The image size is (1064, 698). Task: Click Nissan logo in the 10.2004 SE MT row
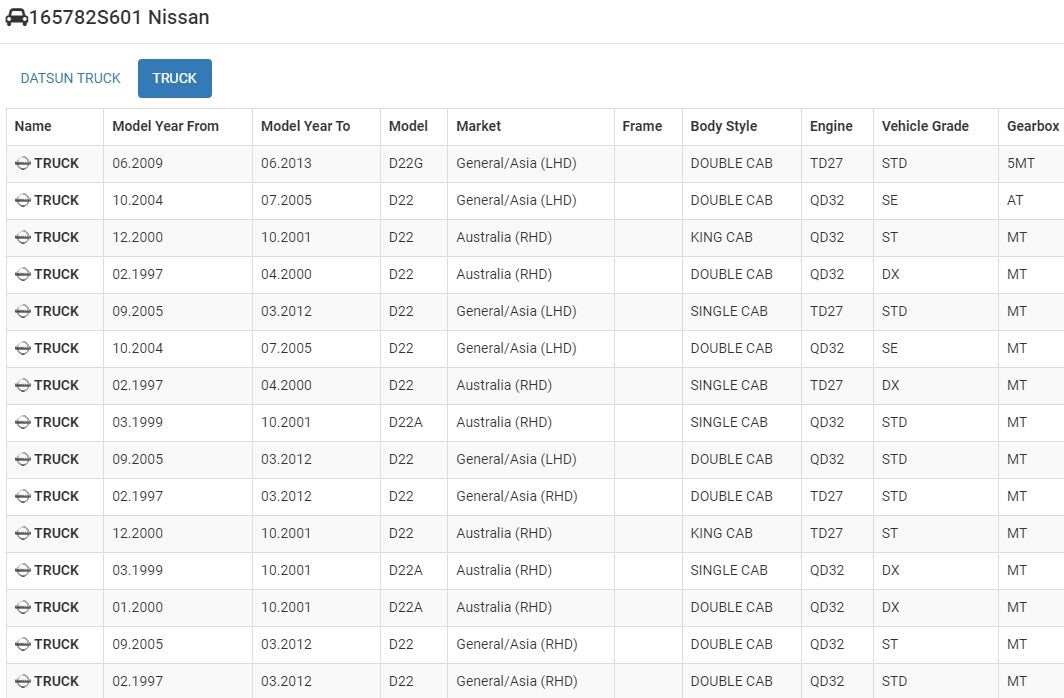23,348
